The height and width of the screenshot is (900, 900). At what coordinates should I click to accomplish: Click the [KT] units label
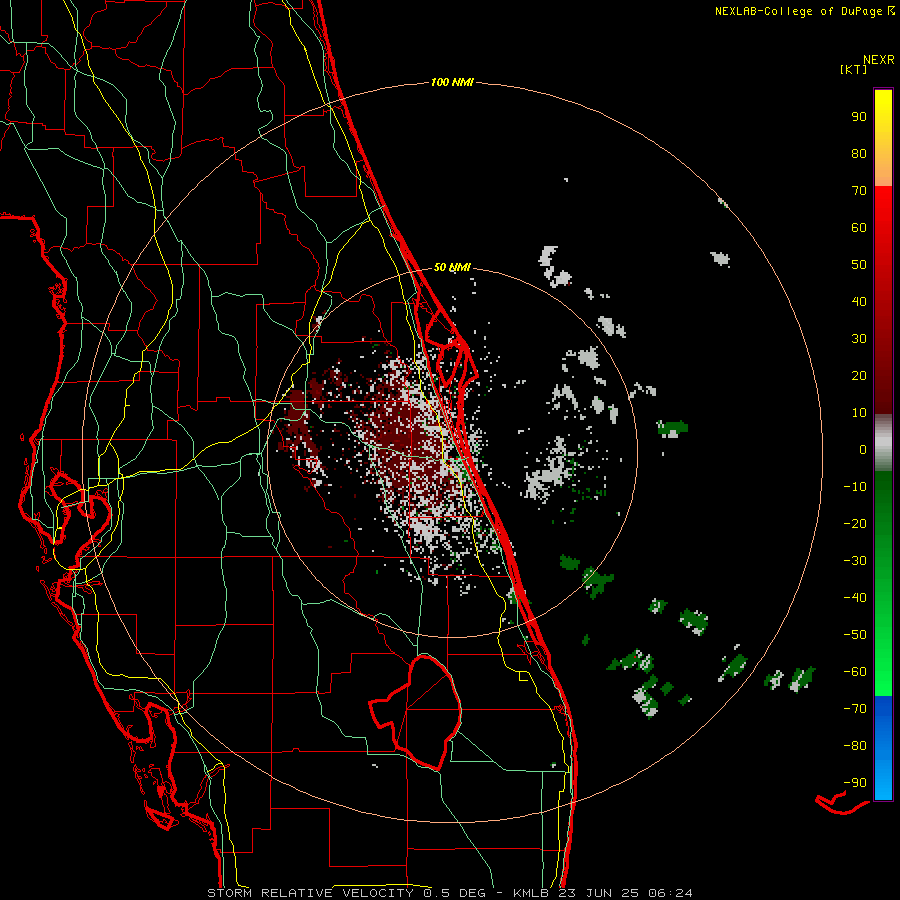pos(853,69)
